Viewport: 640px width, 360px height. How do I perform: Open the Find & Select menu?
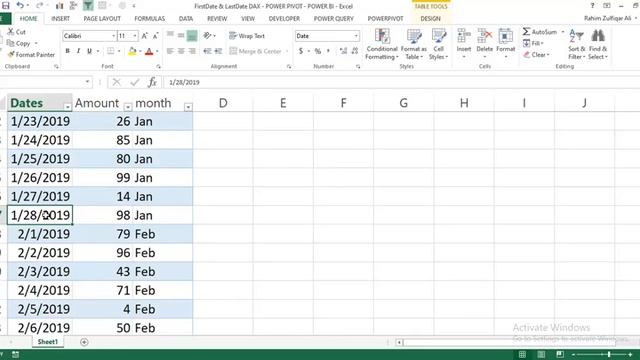(x=598, y=44)
